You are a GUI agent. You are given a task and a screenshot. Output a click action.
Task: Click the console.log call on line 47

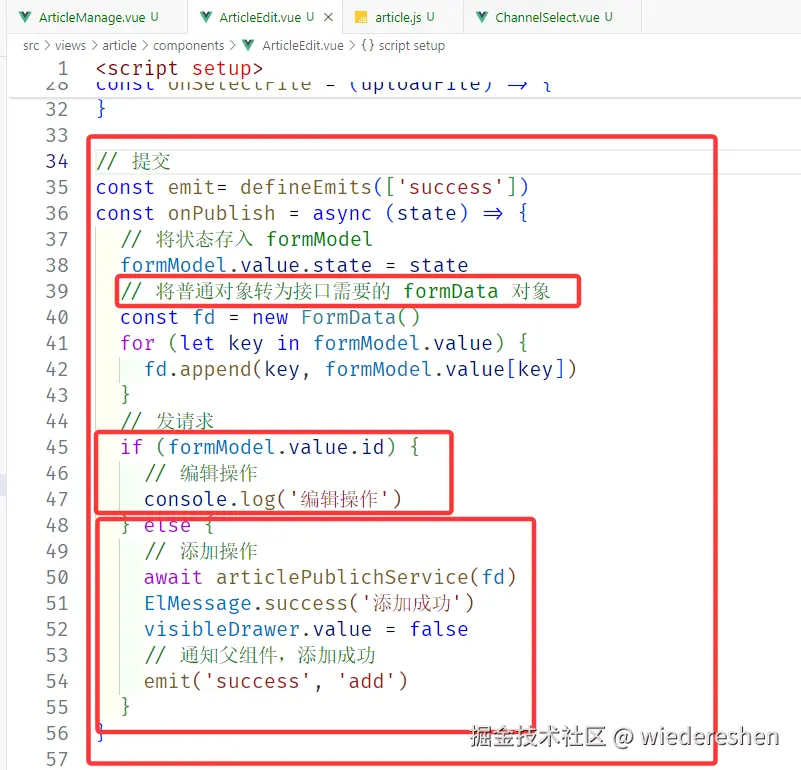coord(273,500)
